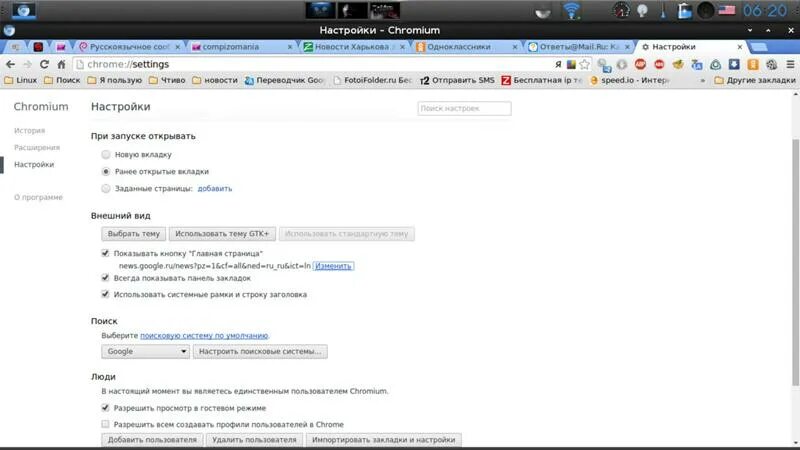Open the 'Чтиво' bookmarks folder
Image resolution: width=800 pixels, height=450 pixels.
coord(167,80)
